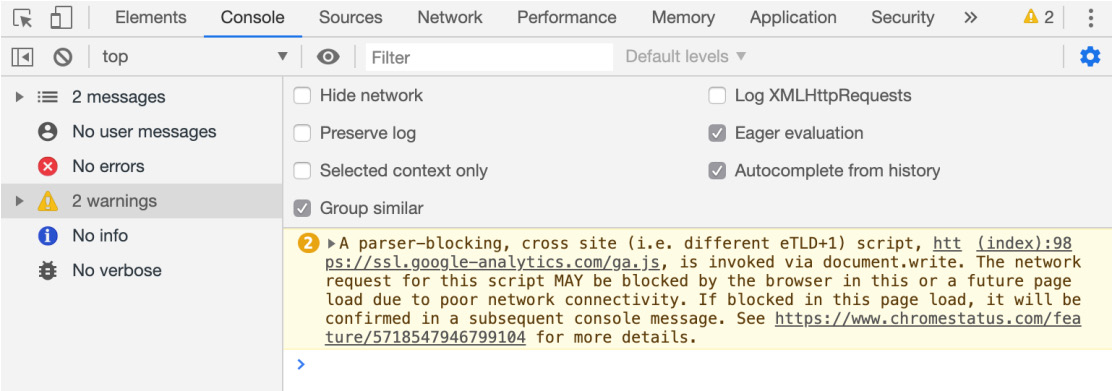Enable the Hide network checkbox
This screenshot has width=1112, height=391.
[x=303, y=95]
